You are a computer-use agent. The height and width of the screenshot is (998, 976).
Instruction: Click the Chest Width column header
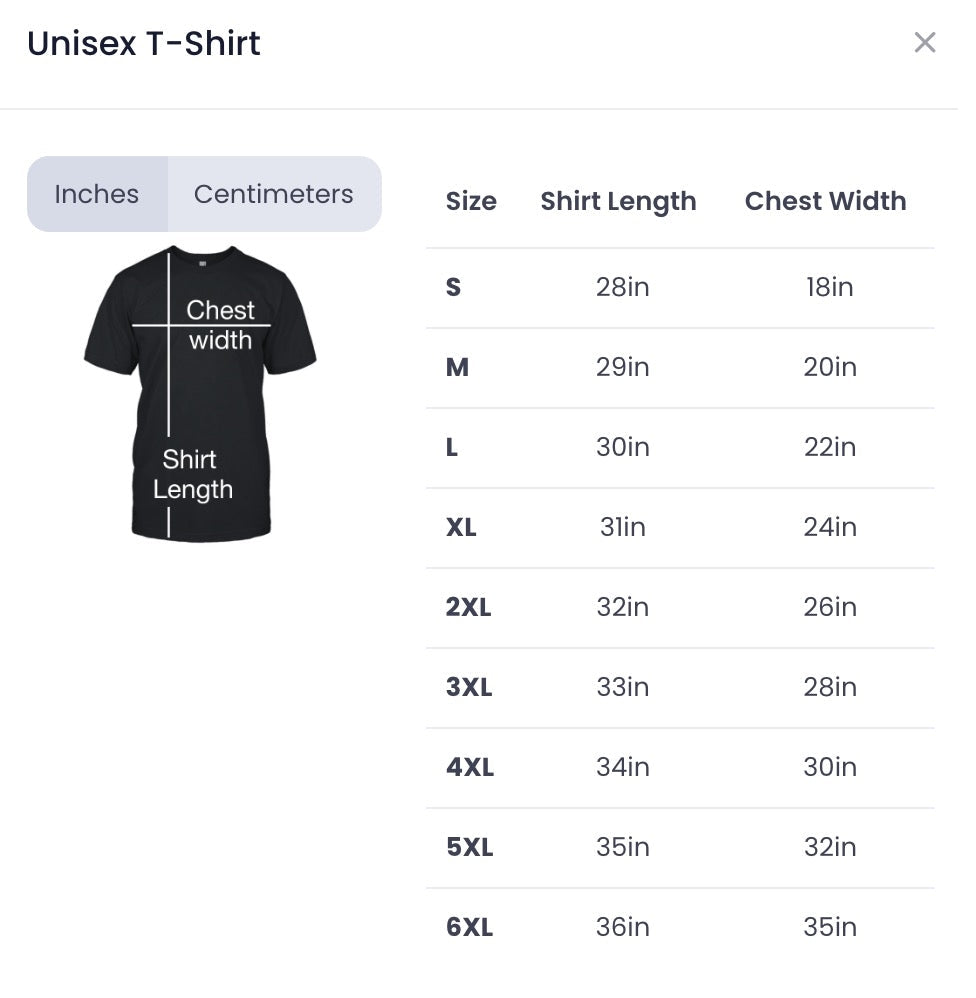tap(825, 201)
